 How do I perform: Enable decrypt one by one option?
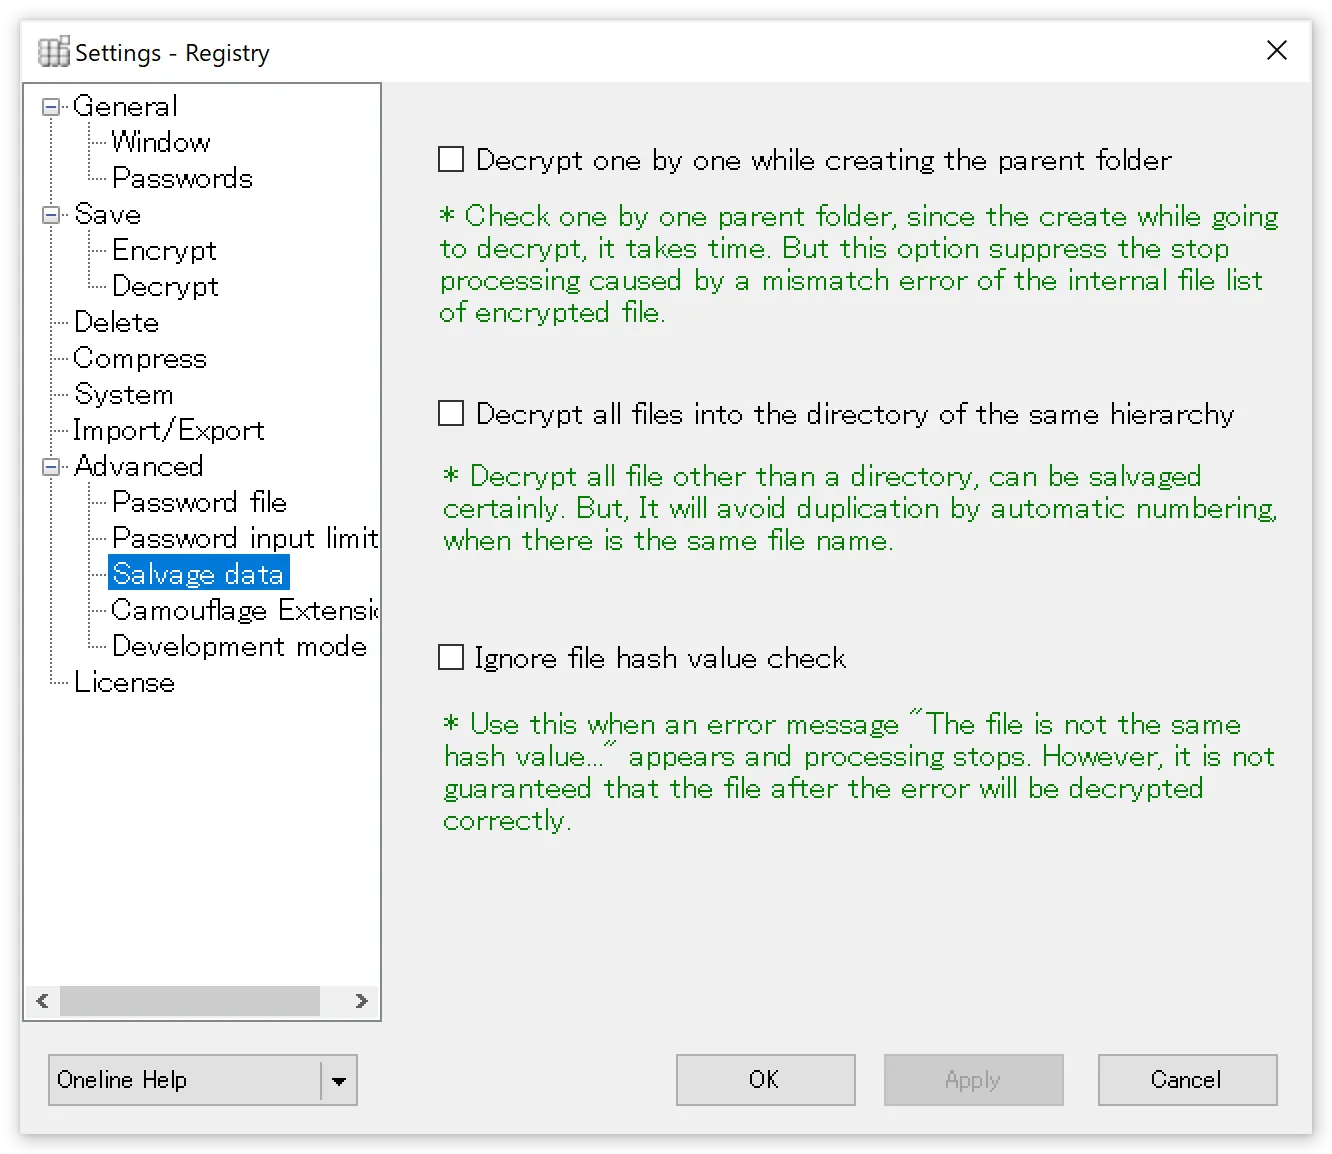point(450,159)
